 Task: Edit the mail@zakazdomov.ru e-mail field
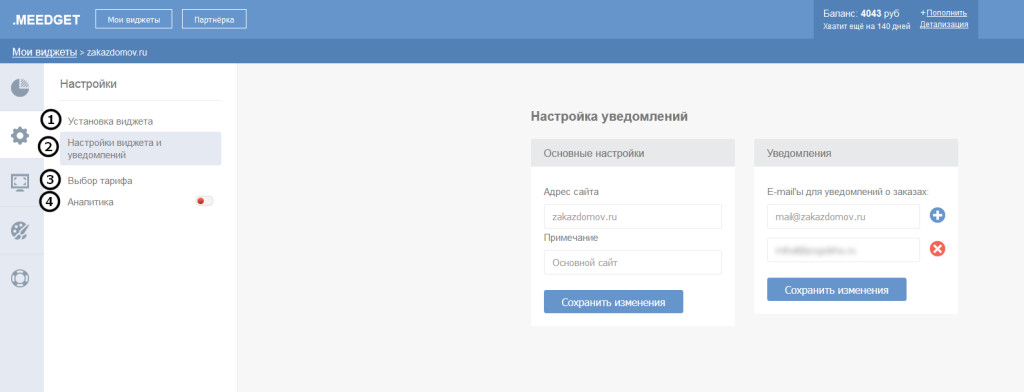point(843,216)
